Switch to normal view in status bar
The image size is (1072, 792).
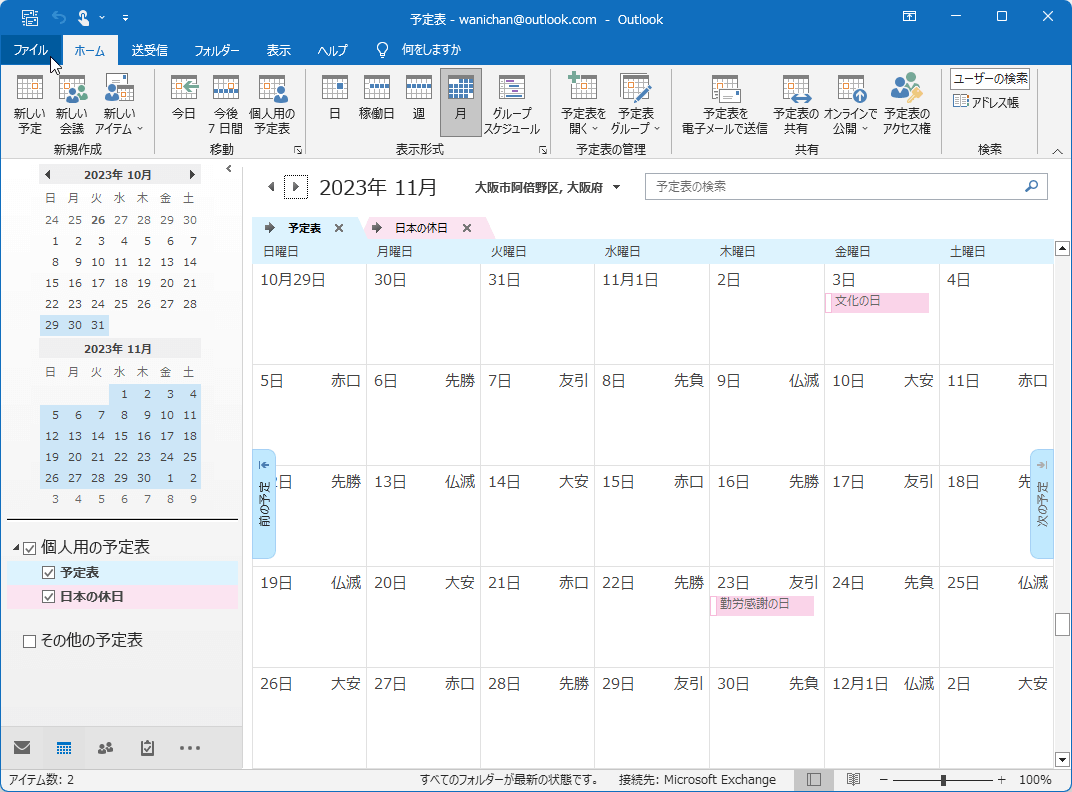814,780
